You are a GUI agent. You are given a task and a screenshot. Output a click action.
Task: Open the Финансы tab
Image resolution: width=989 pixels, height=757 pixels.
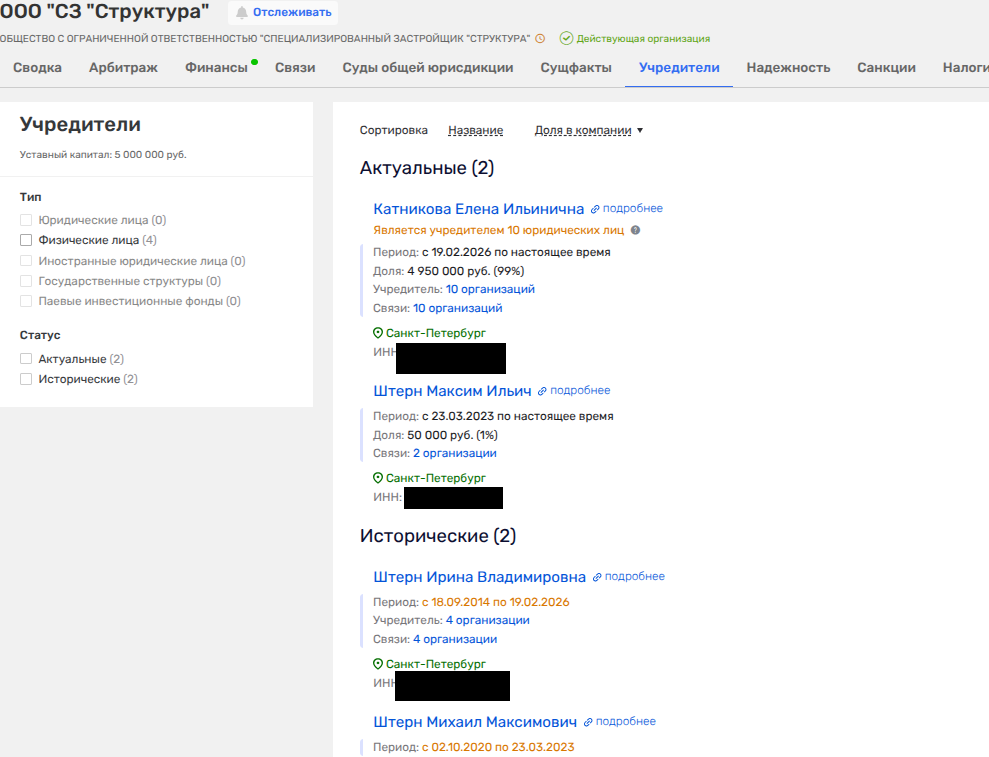click(216, 68)
